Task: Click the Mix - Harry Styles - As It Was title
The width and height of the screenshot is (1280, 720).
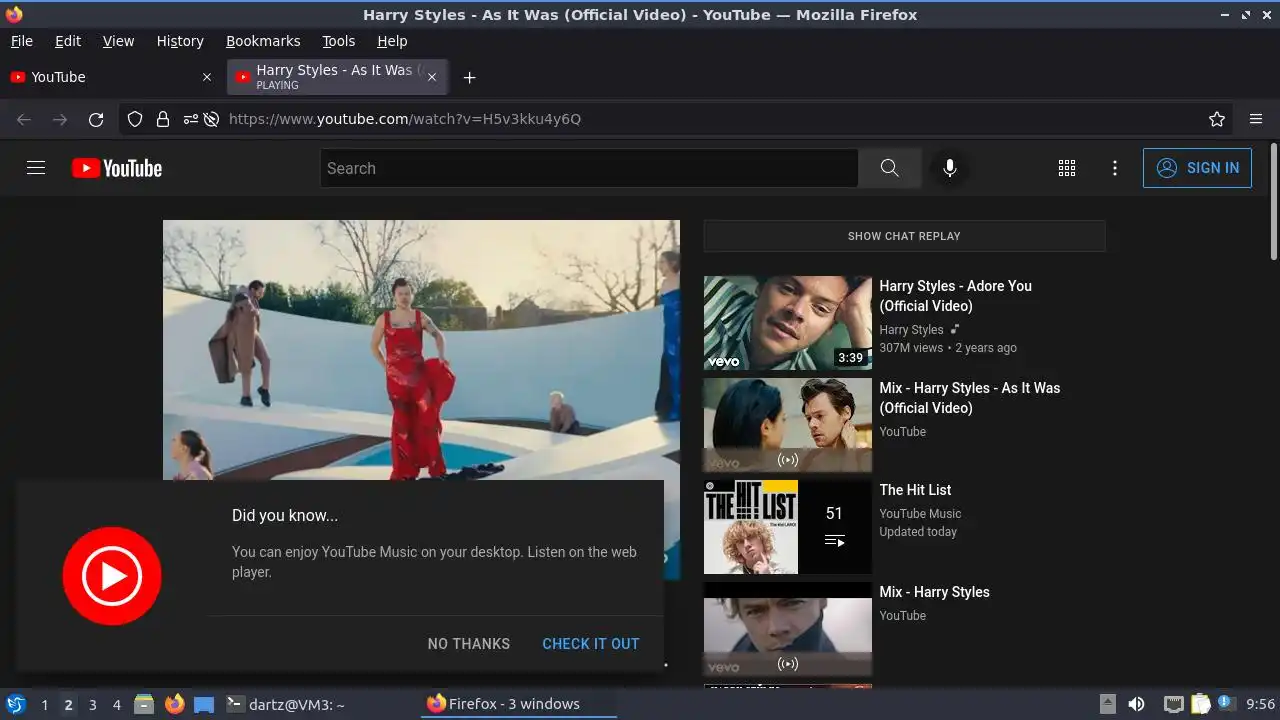Action: pyautogui.click(x=969, y=398)
